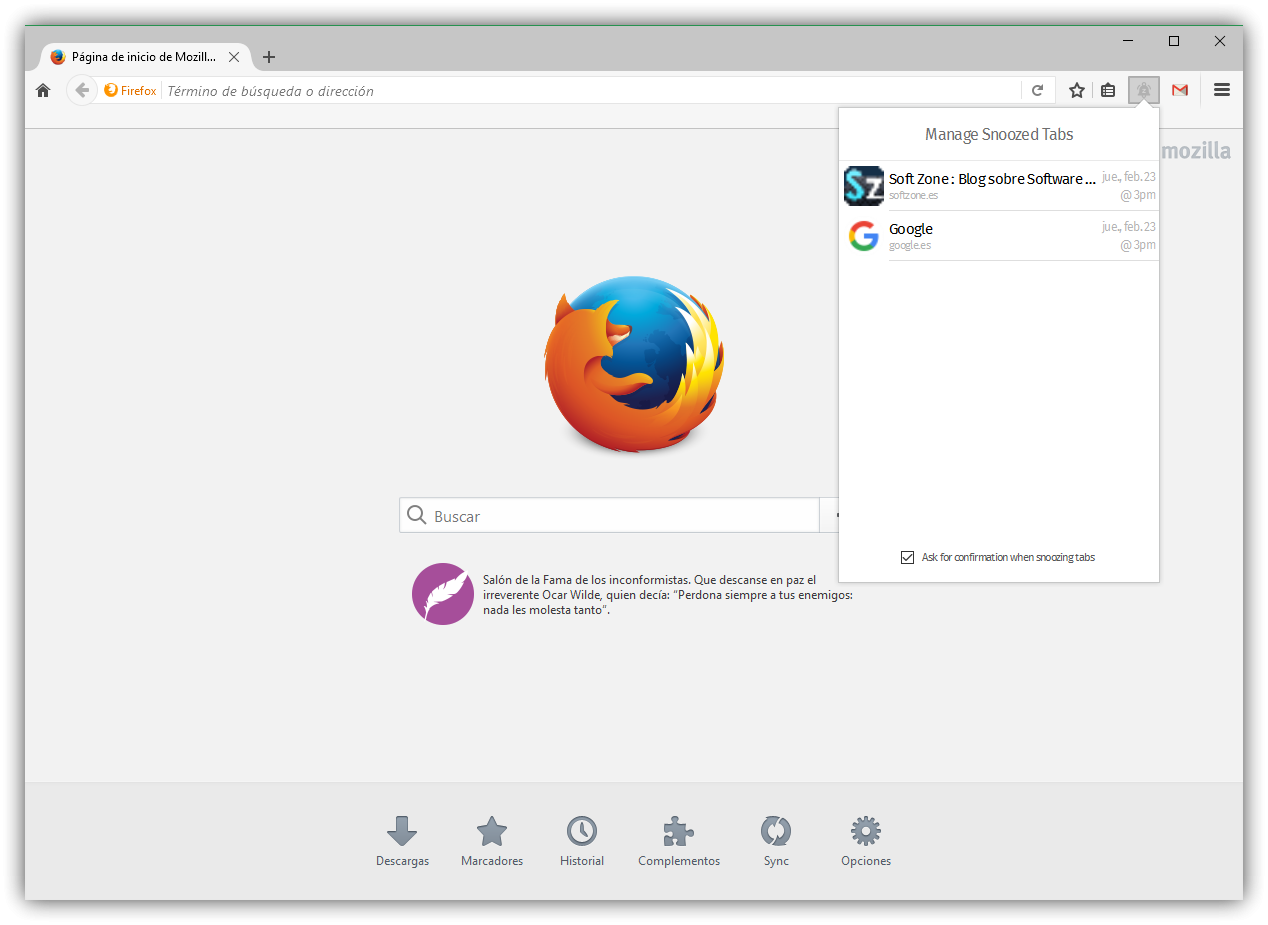
Task: Click the Salón de la Fama snippet text
Action: [668, 595]
